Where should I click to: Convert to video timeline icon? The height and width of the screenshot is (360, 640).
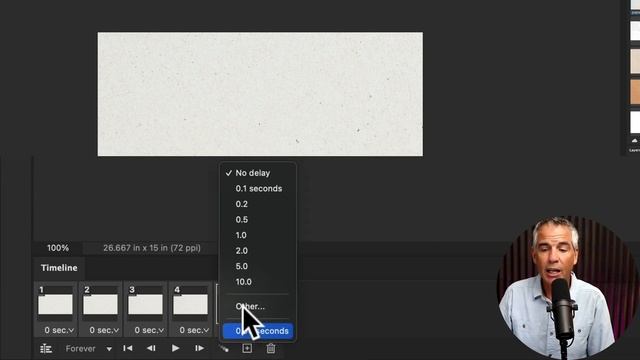pos(46,349)
